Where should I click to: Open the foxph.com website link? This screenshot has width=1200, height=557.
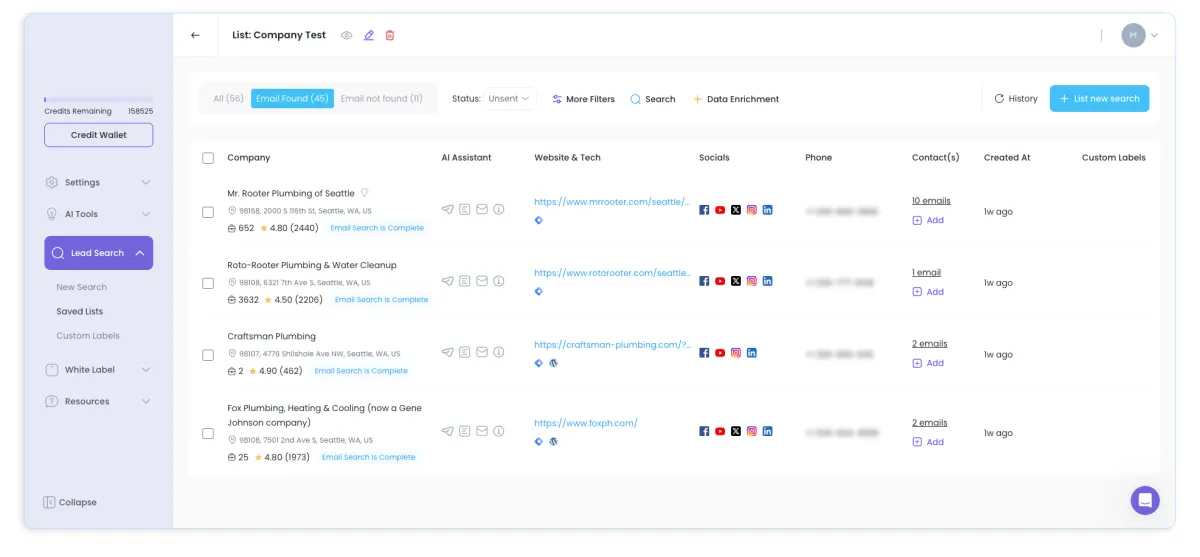[x=586, y=423]
